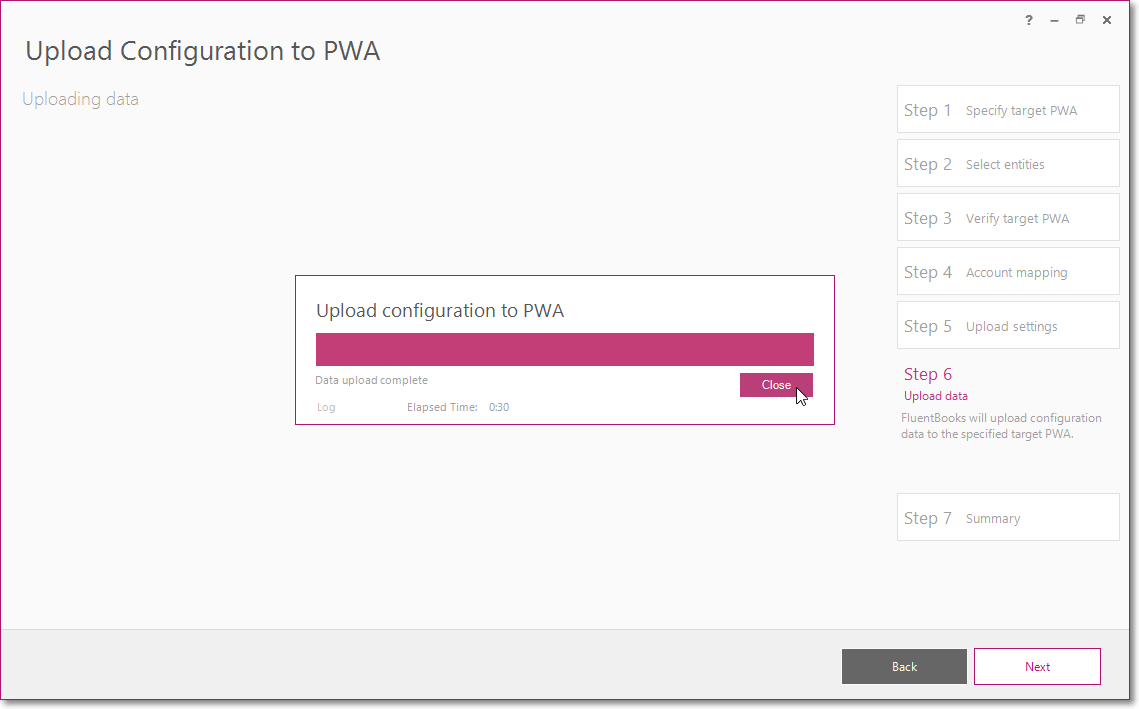The width and height of the screenshot is (1139, 709).
Task: Click the Next button
Action: coord(1037,666)
